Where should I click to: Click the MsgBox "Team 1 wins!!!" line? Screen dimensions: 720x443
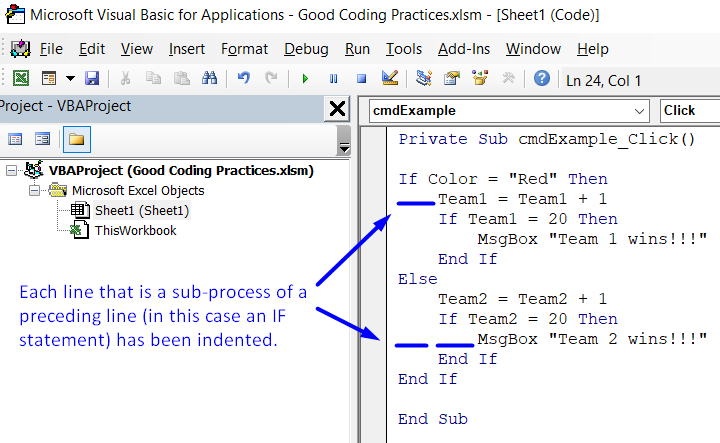(x=592, y=239)
